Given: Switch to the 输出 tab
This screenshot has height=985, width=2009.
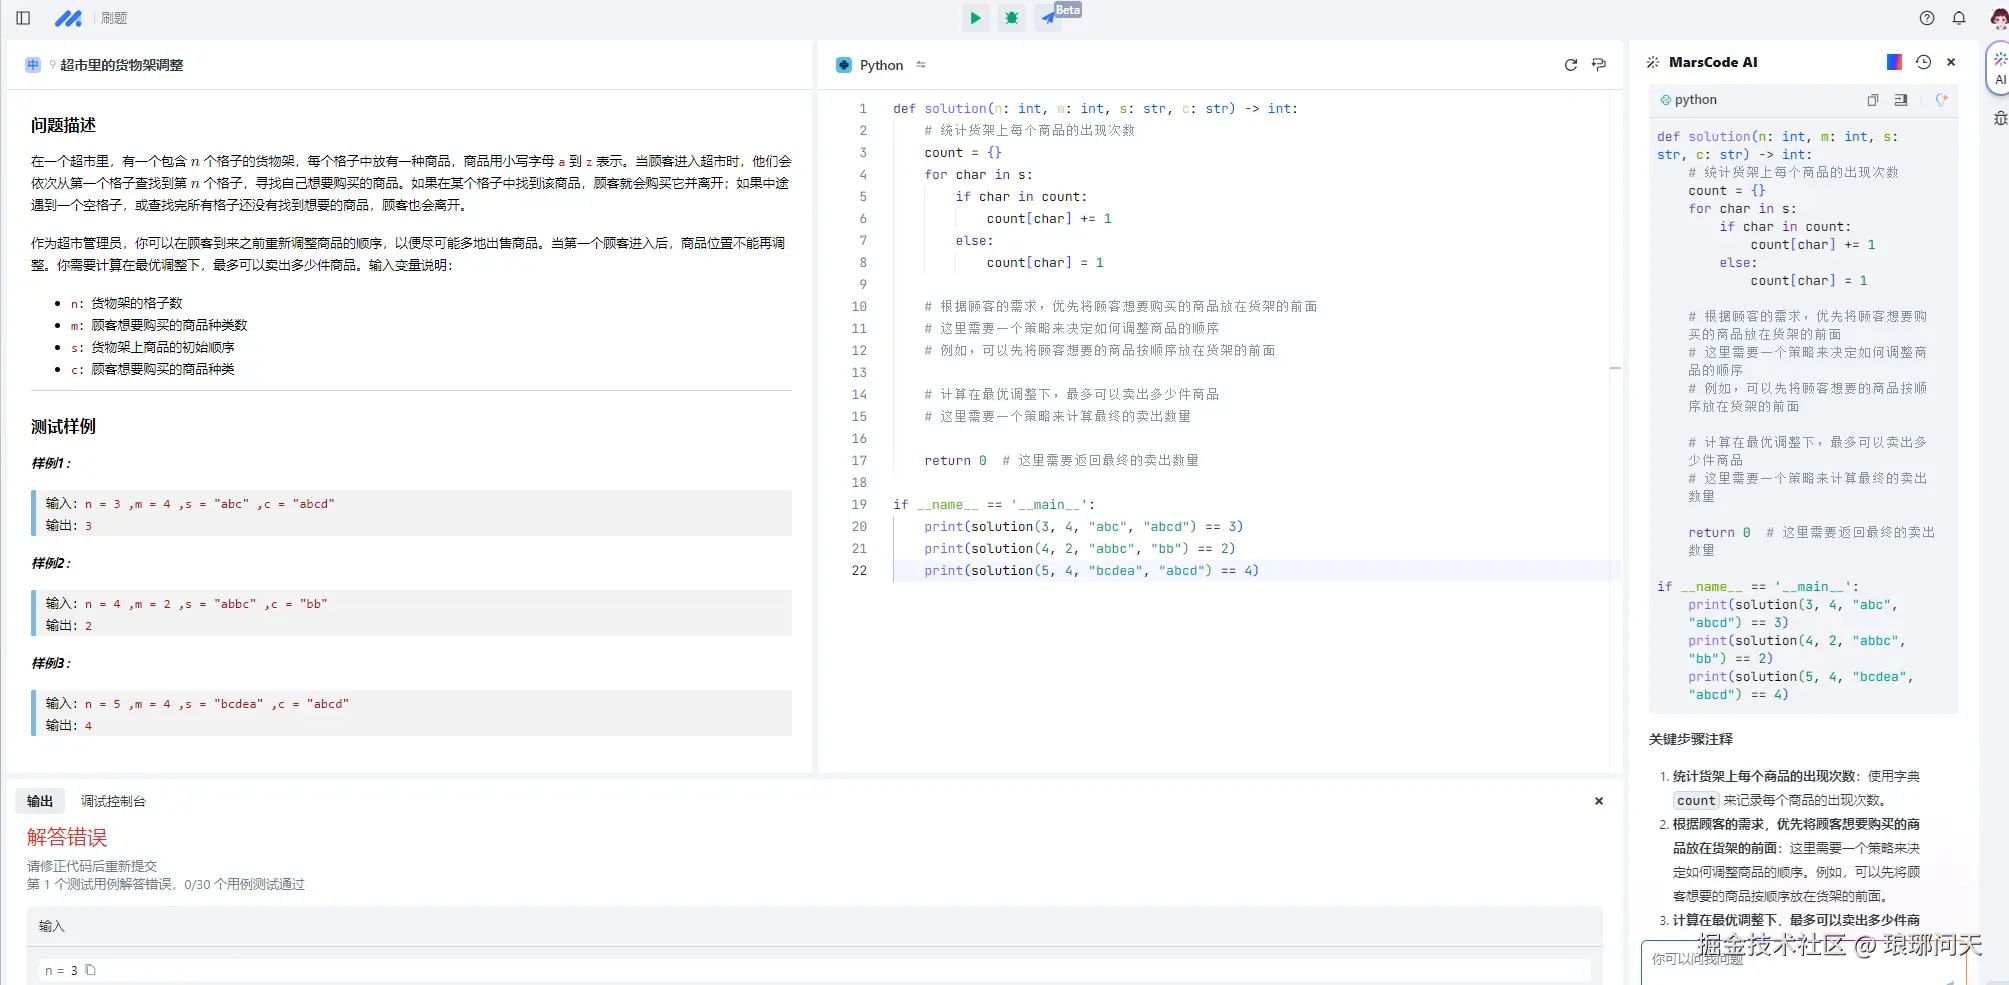Looking at the screenshot, I should coord(40,801).
